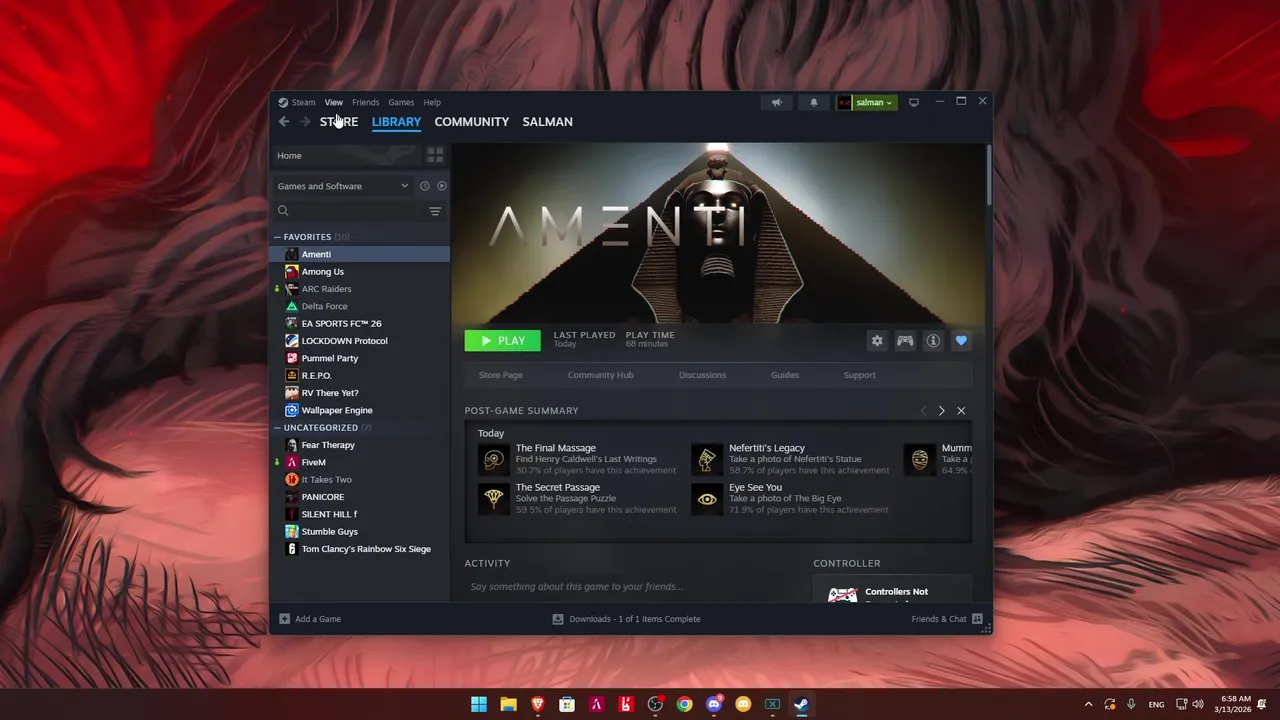1280x720 pixels.
Task: Open library Home button
Action: [x=346, y=155]
